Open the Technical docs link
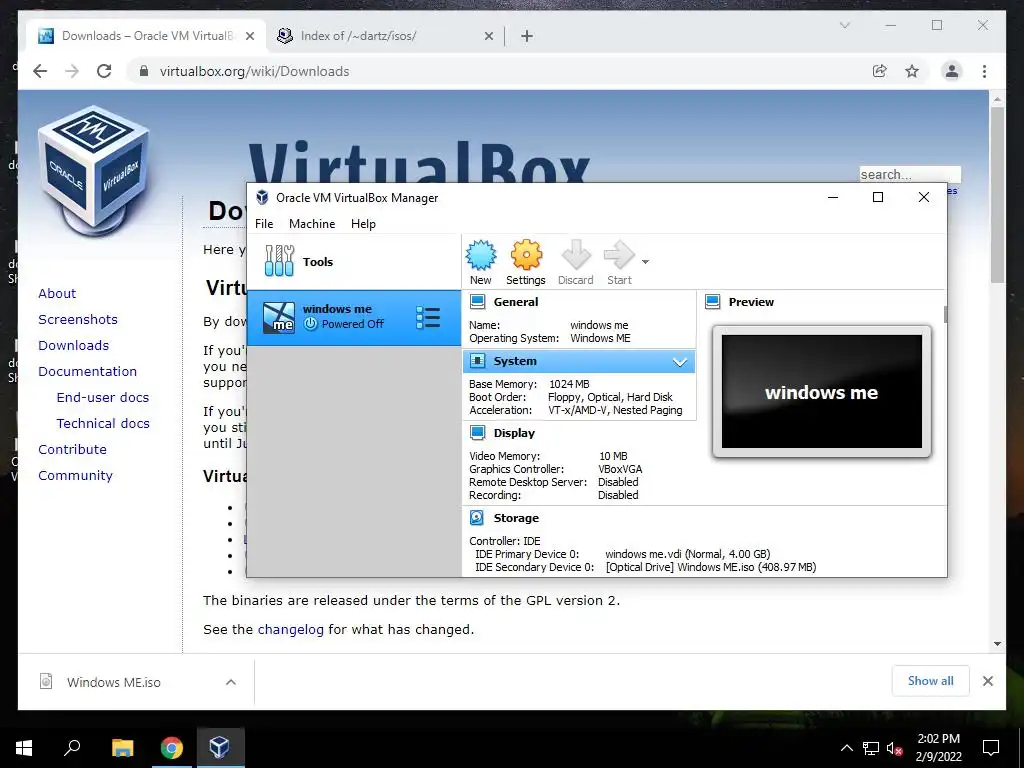Screen dimensions: 1024x768 tap(103, 424)
